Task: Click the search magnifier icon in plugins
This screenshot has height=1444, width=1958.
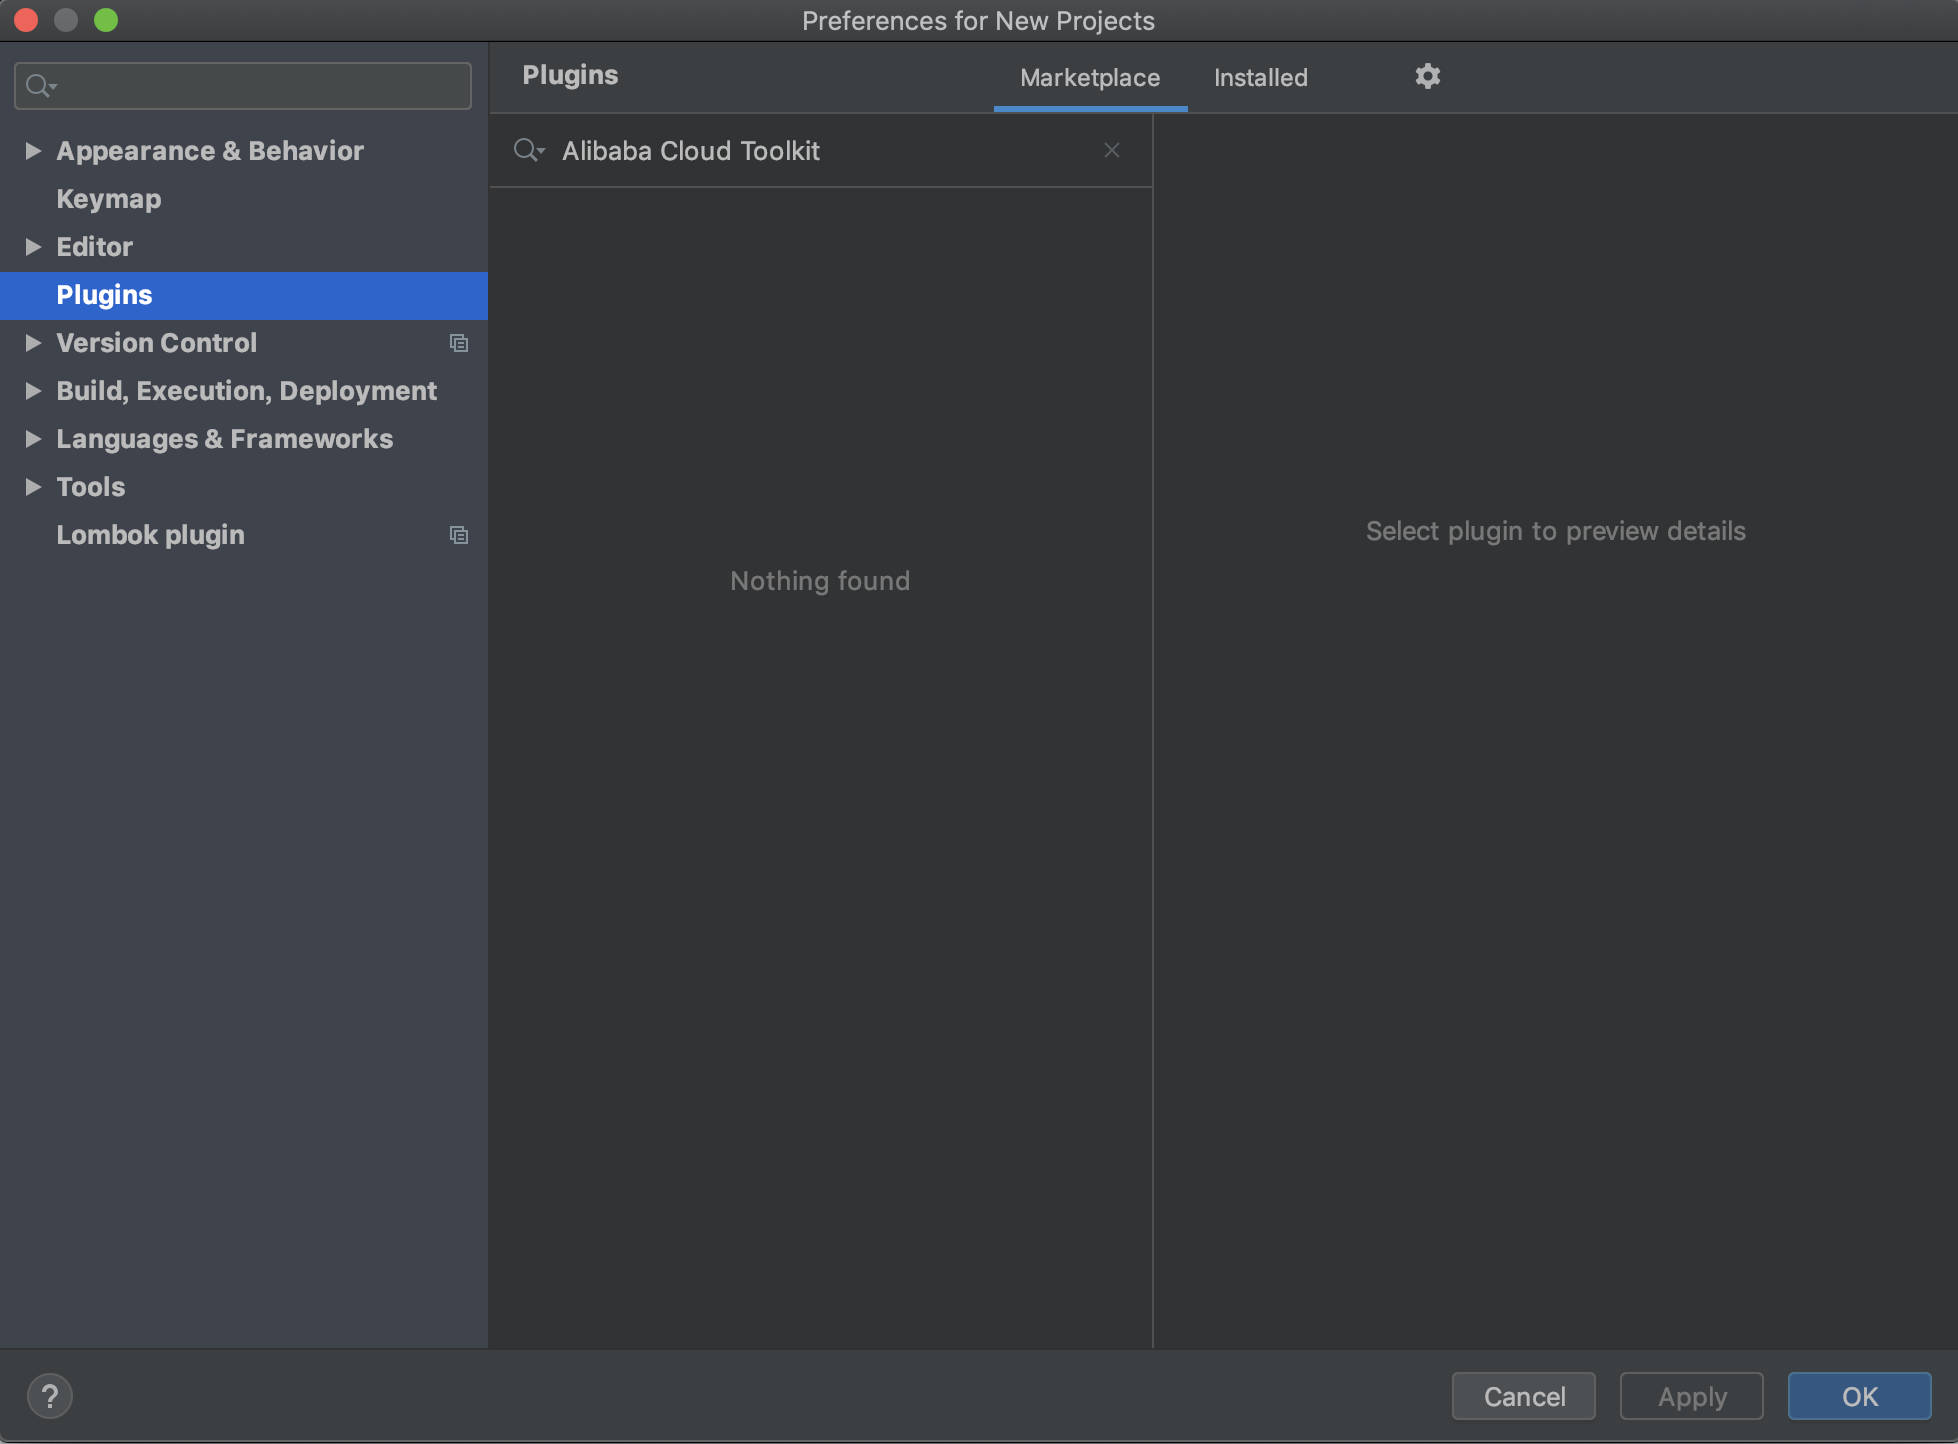Action: click(528, 149)
